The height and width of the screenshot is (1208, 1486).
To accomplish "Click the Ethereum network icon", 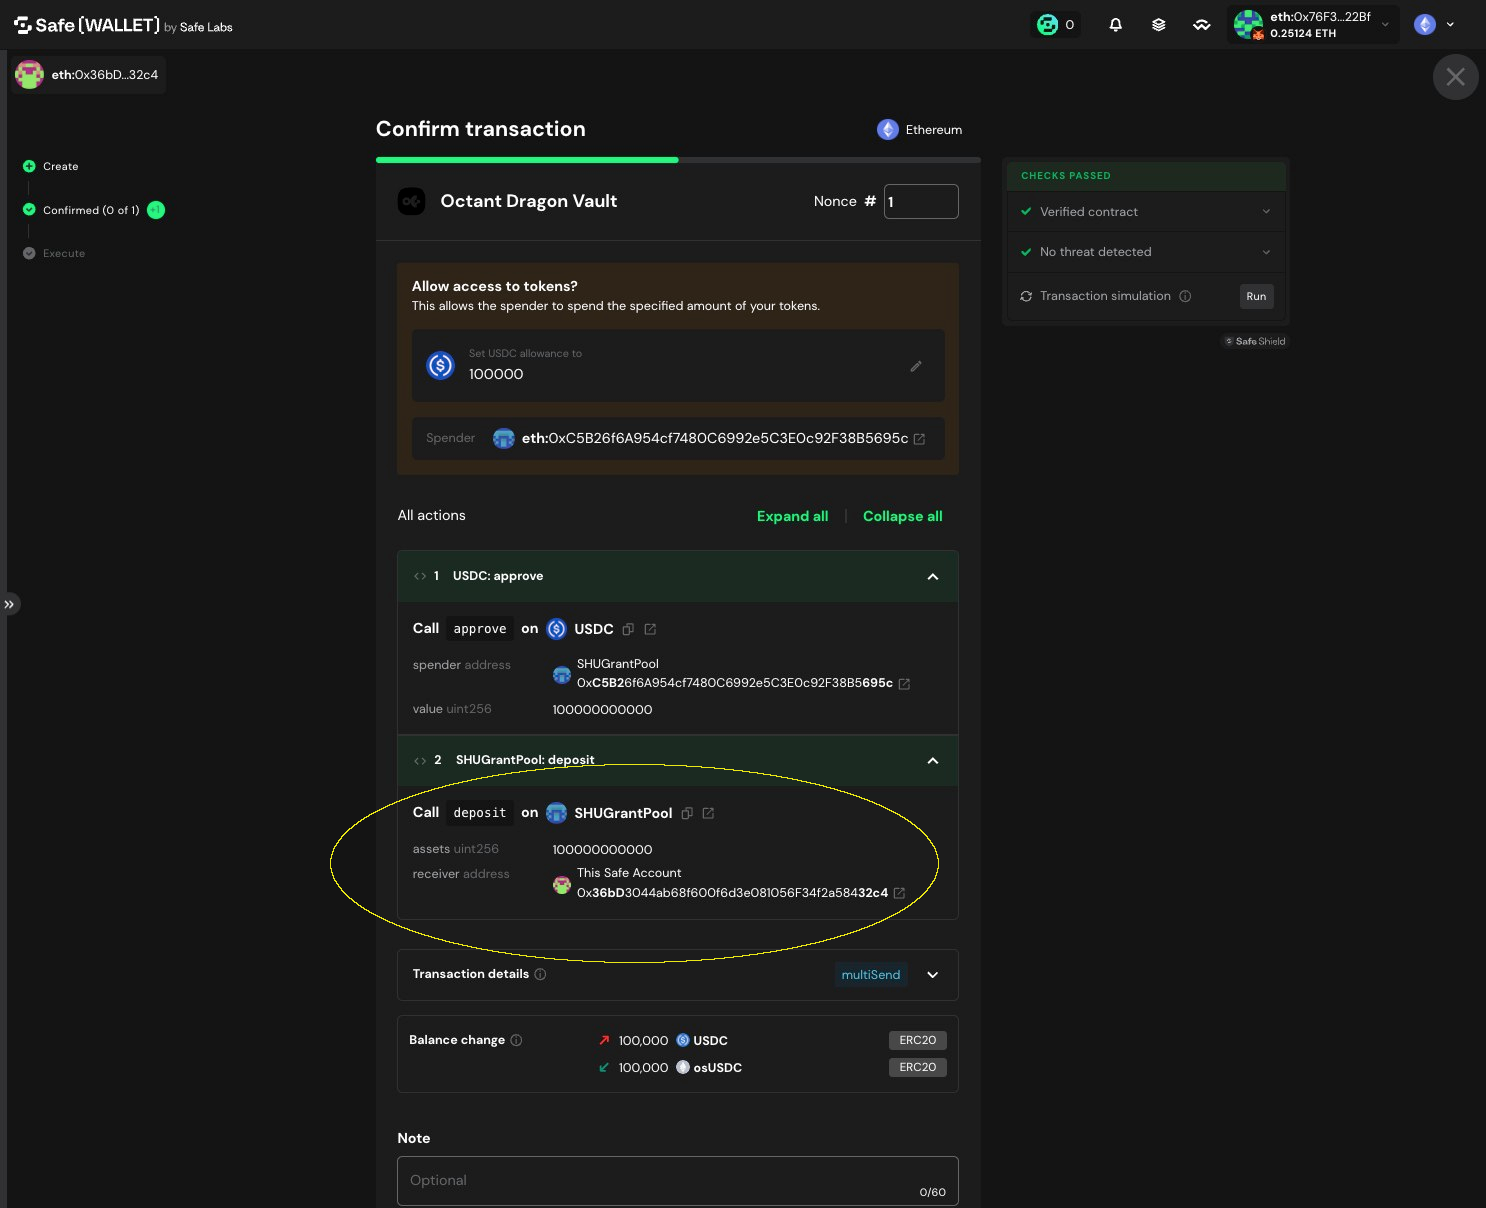I will (x=887, y=130).
